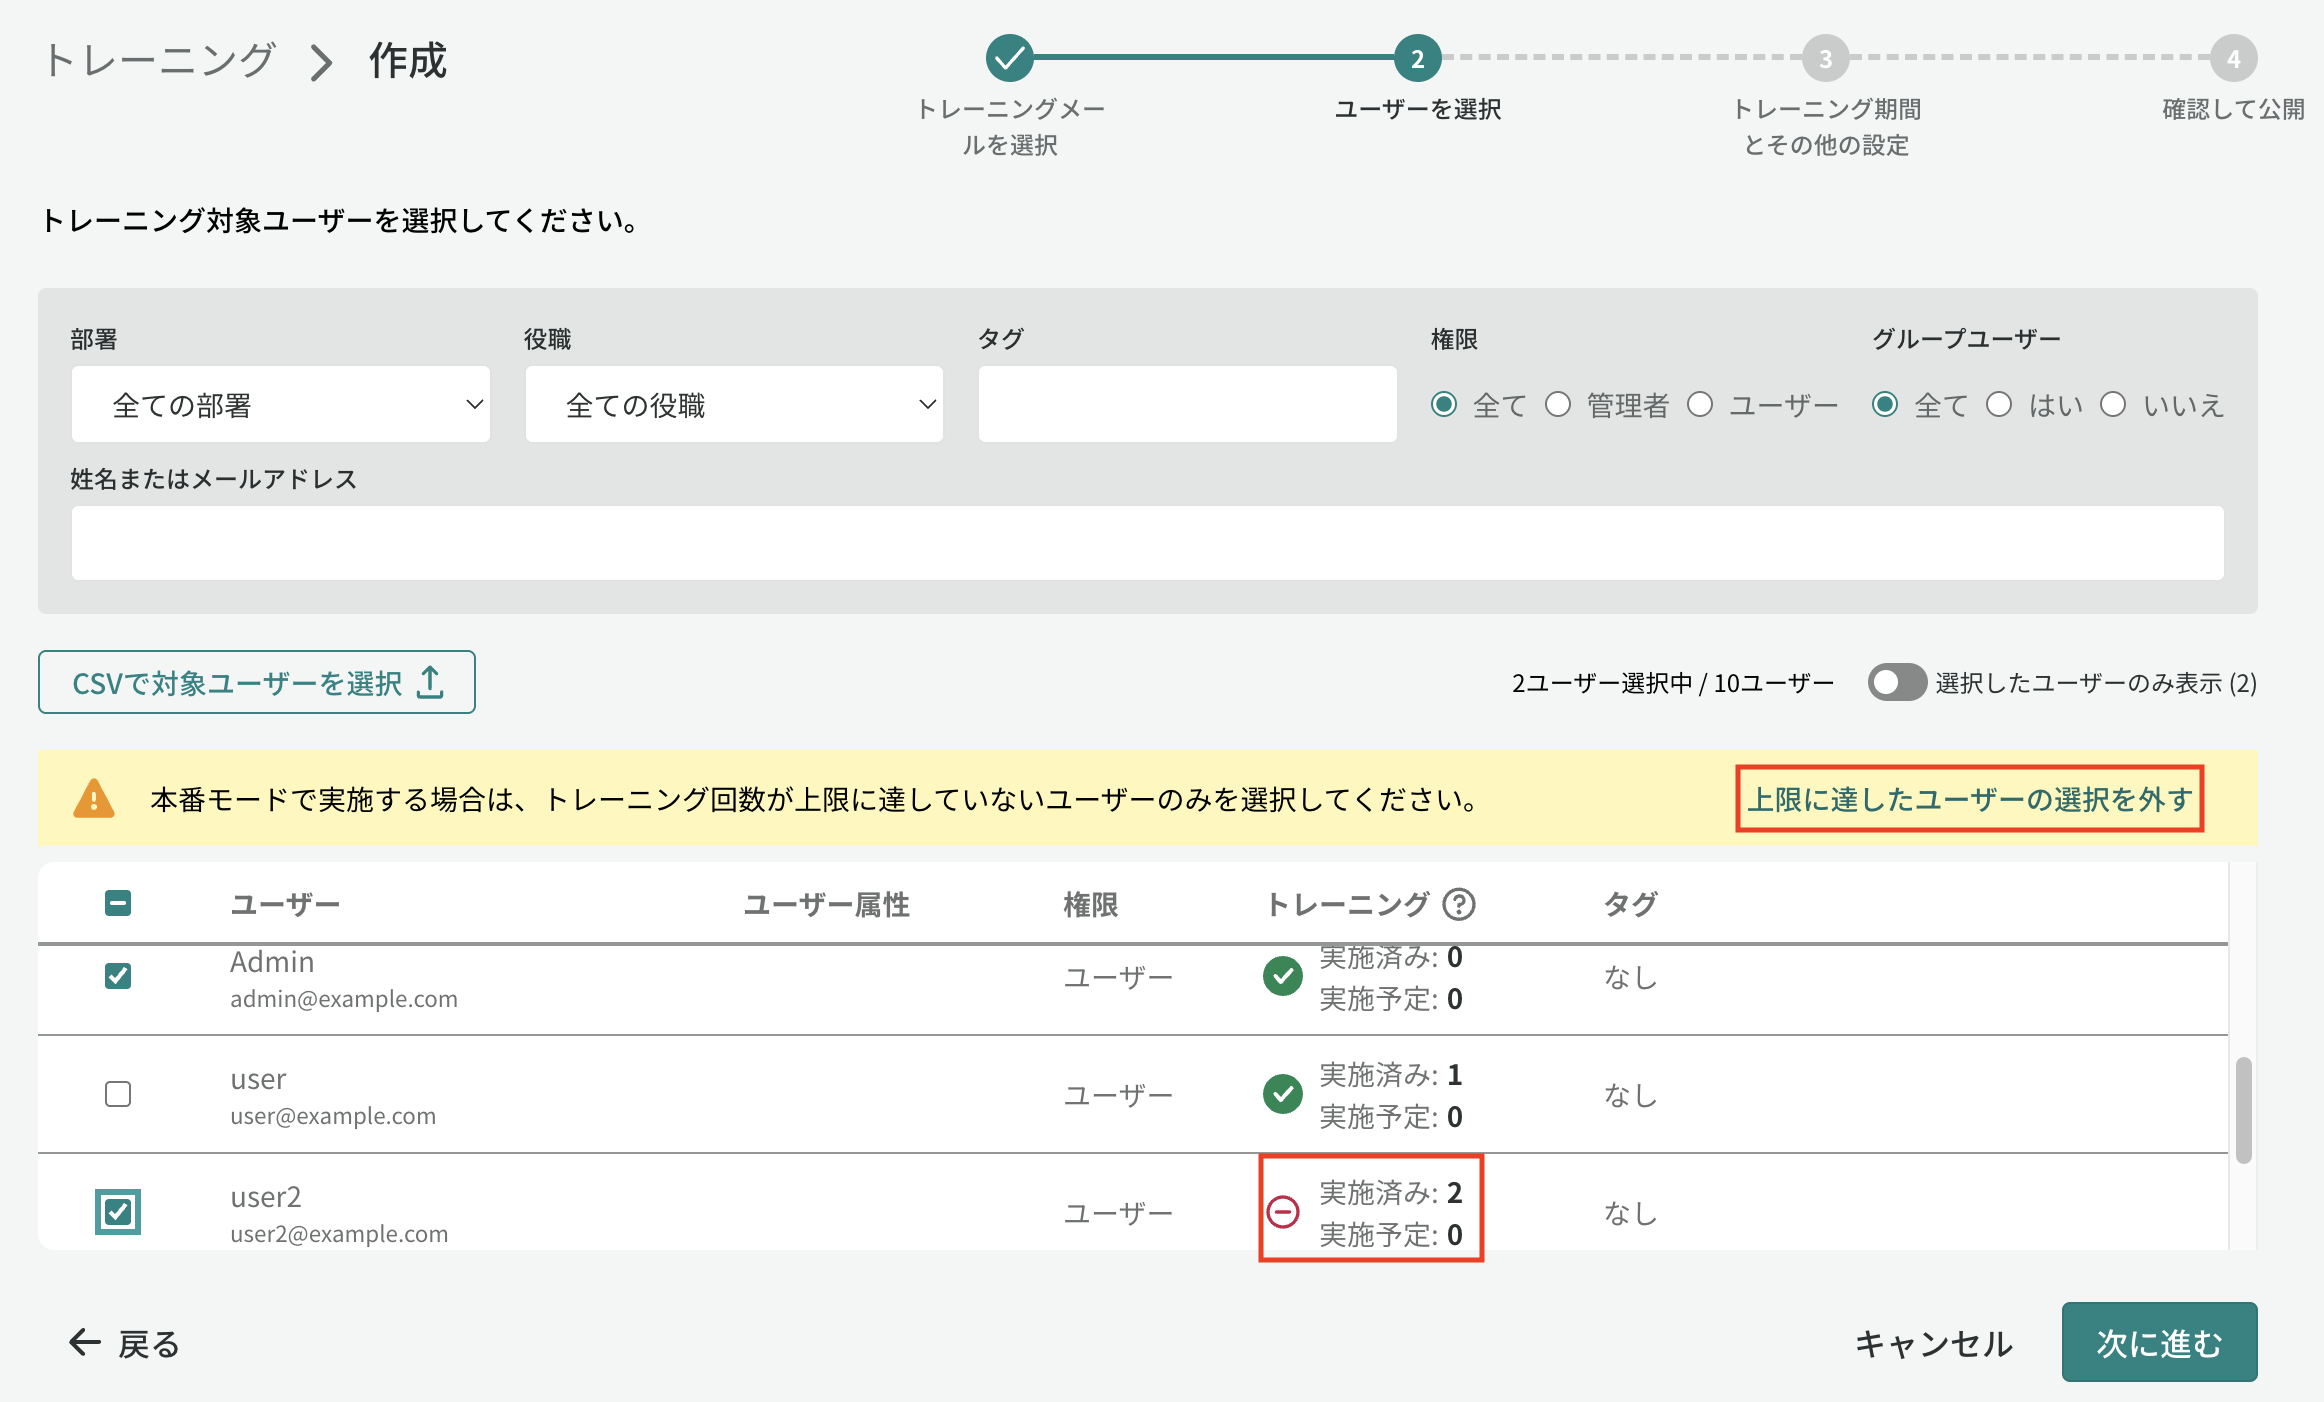Click the orange warning triangle icon
This screenshot has height=1402, width=2324.
[x=94, y=799]
